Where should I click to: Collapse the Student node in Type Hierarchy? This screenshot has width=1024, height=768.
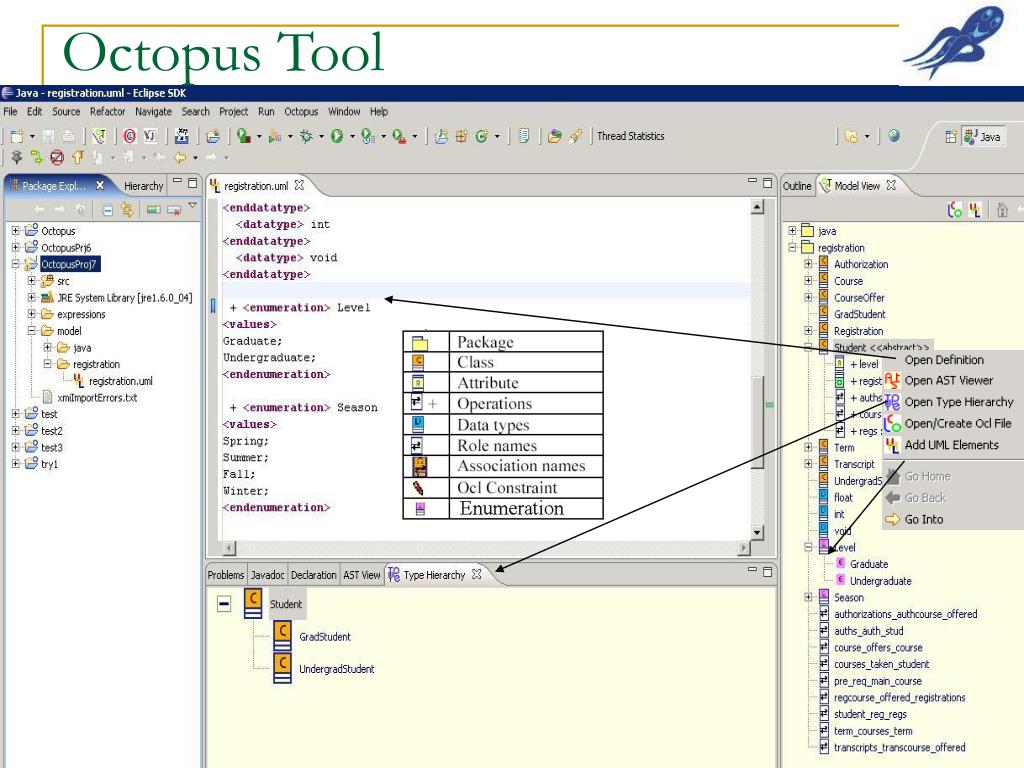pos(224,603)
